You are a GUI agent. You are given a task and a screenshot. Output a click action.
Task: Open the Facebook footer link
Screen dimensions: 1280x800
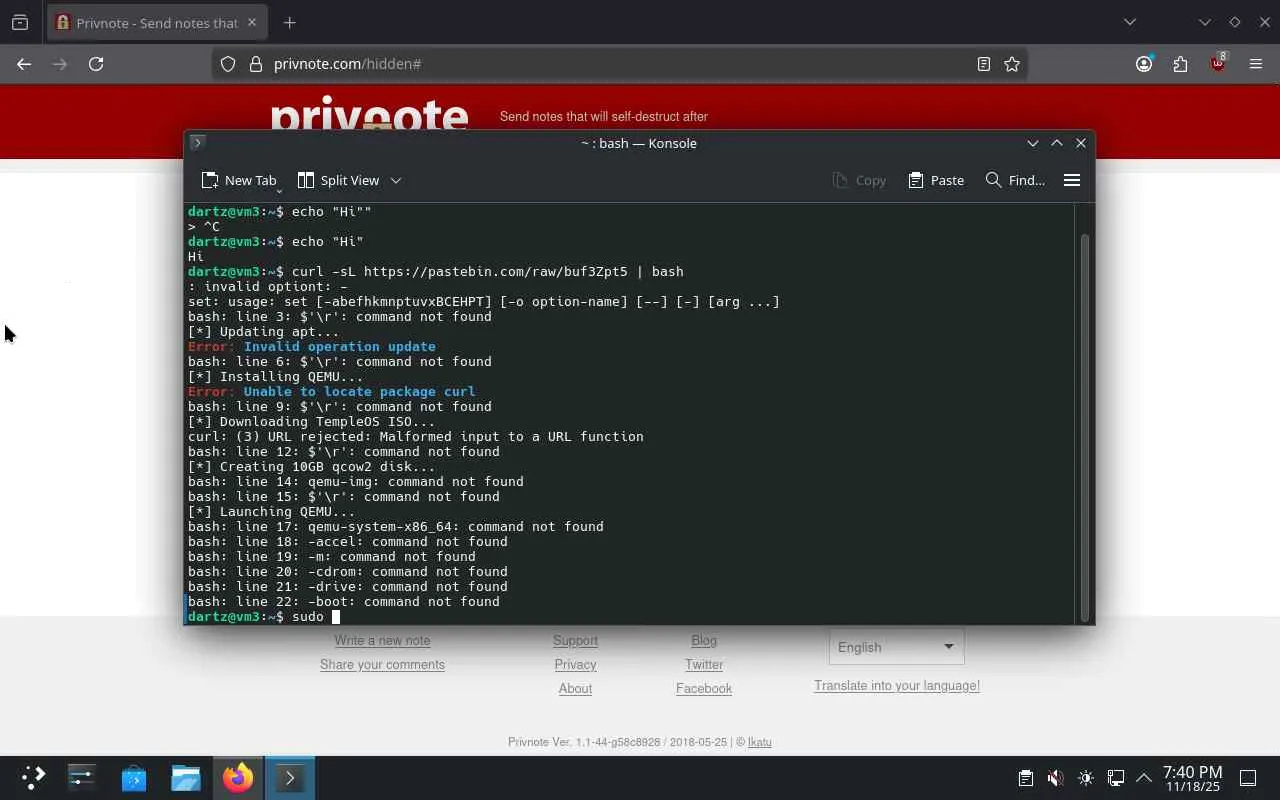[x=704, y=688]
